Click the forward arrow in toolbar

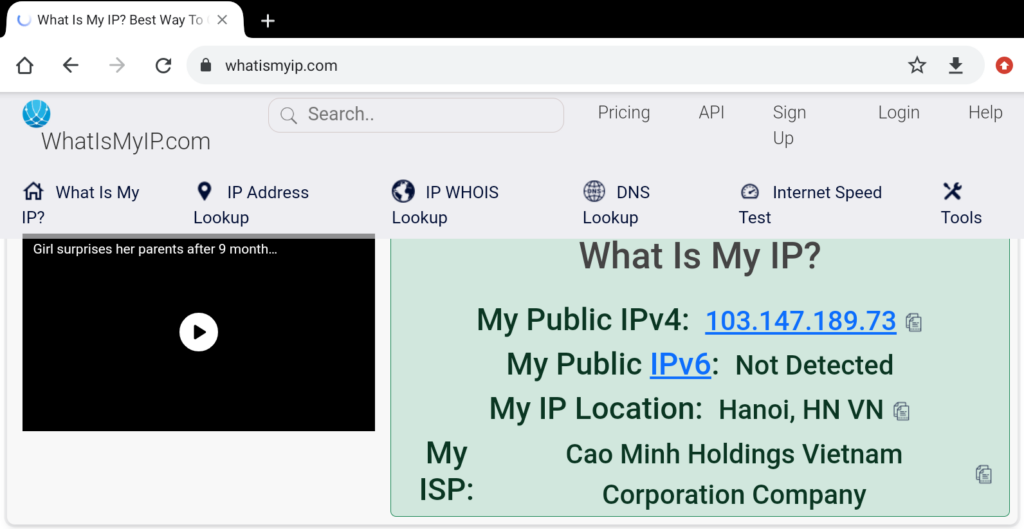coord(117,65)
